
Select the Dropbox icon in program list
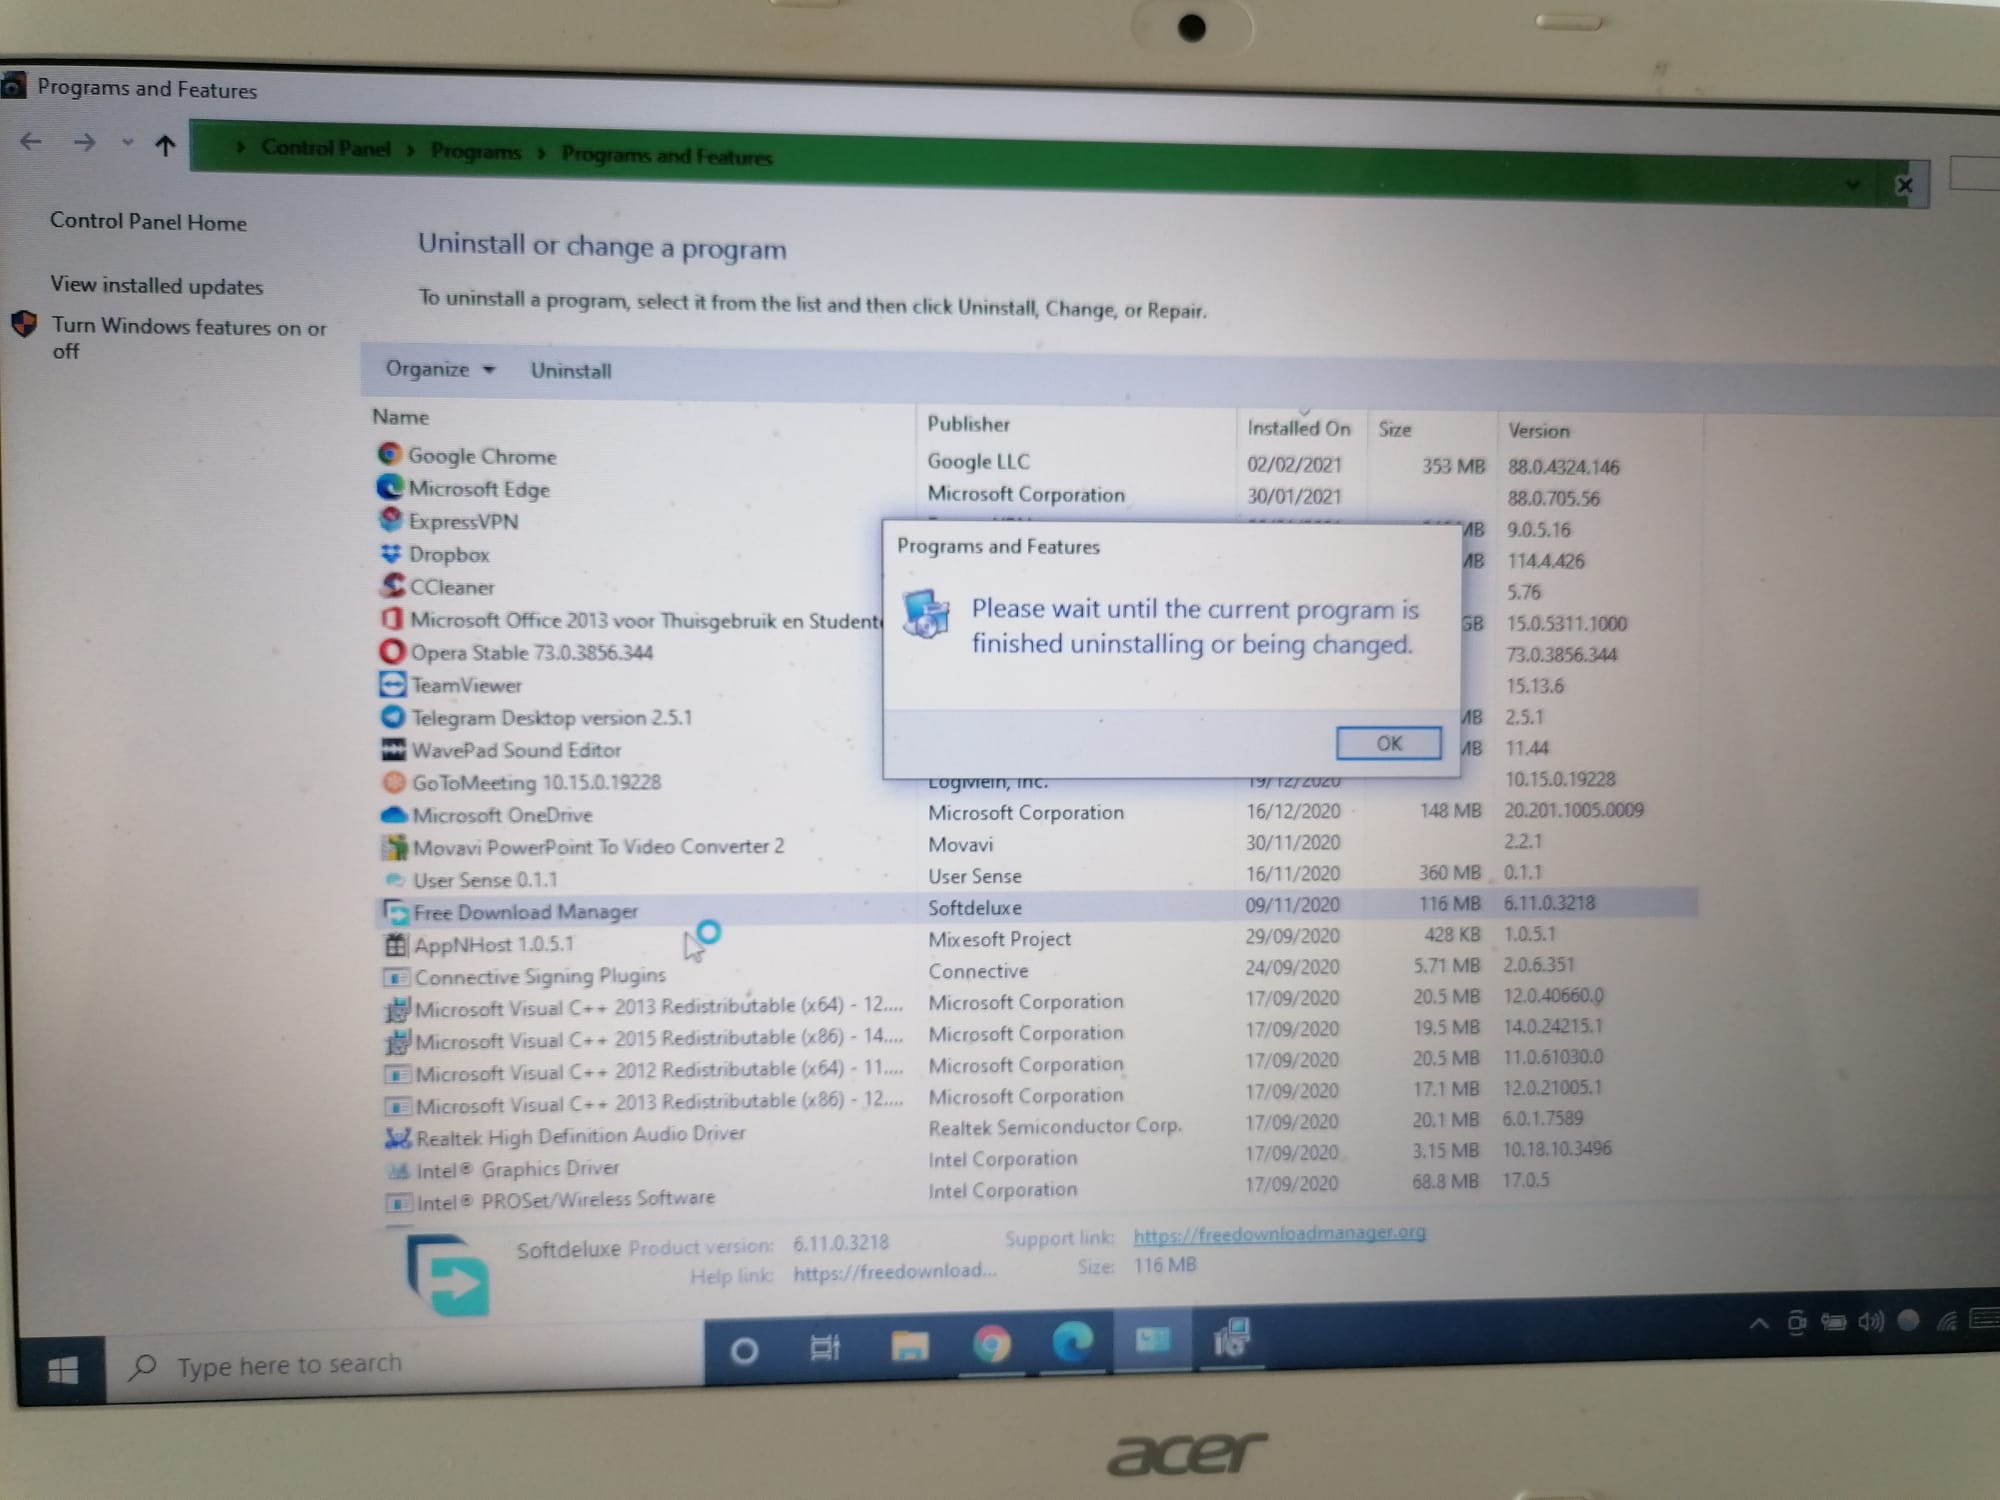[x=390, y=553]
